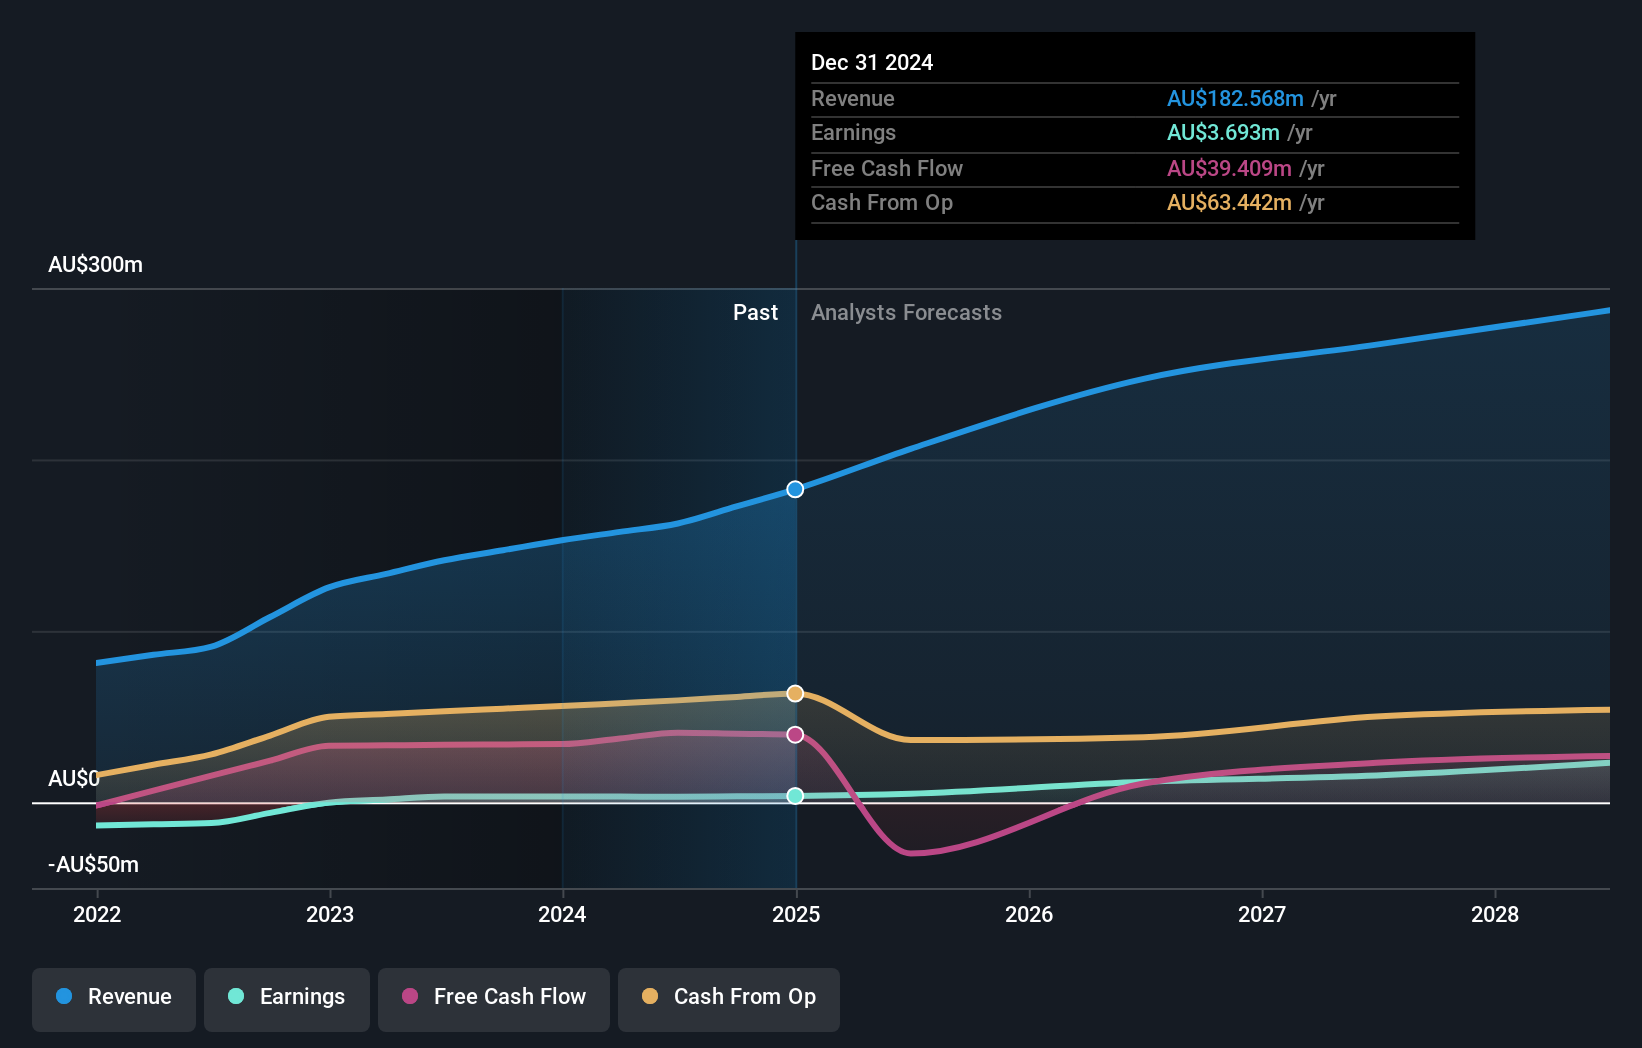The height and width of the screenshot is (1048, 1642).
Task: Click the pink Free Cash Flow data point marker
Action: (795, 735)
